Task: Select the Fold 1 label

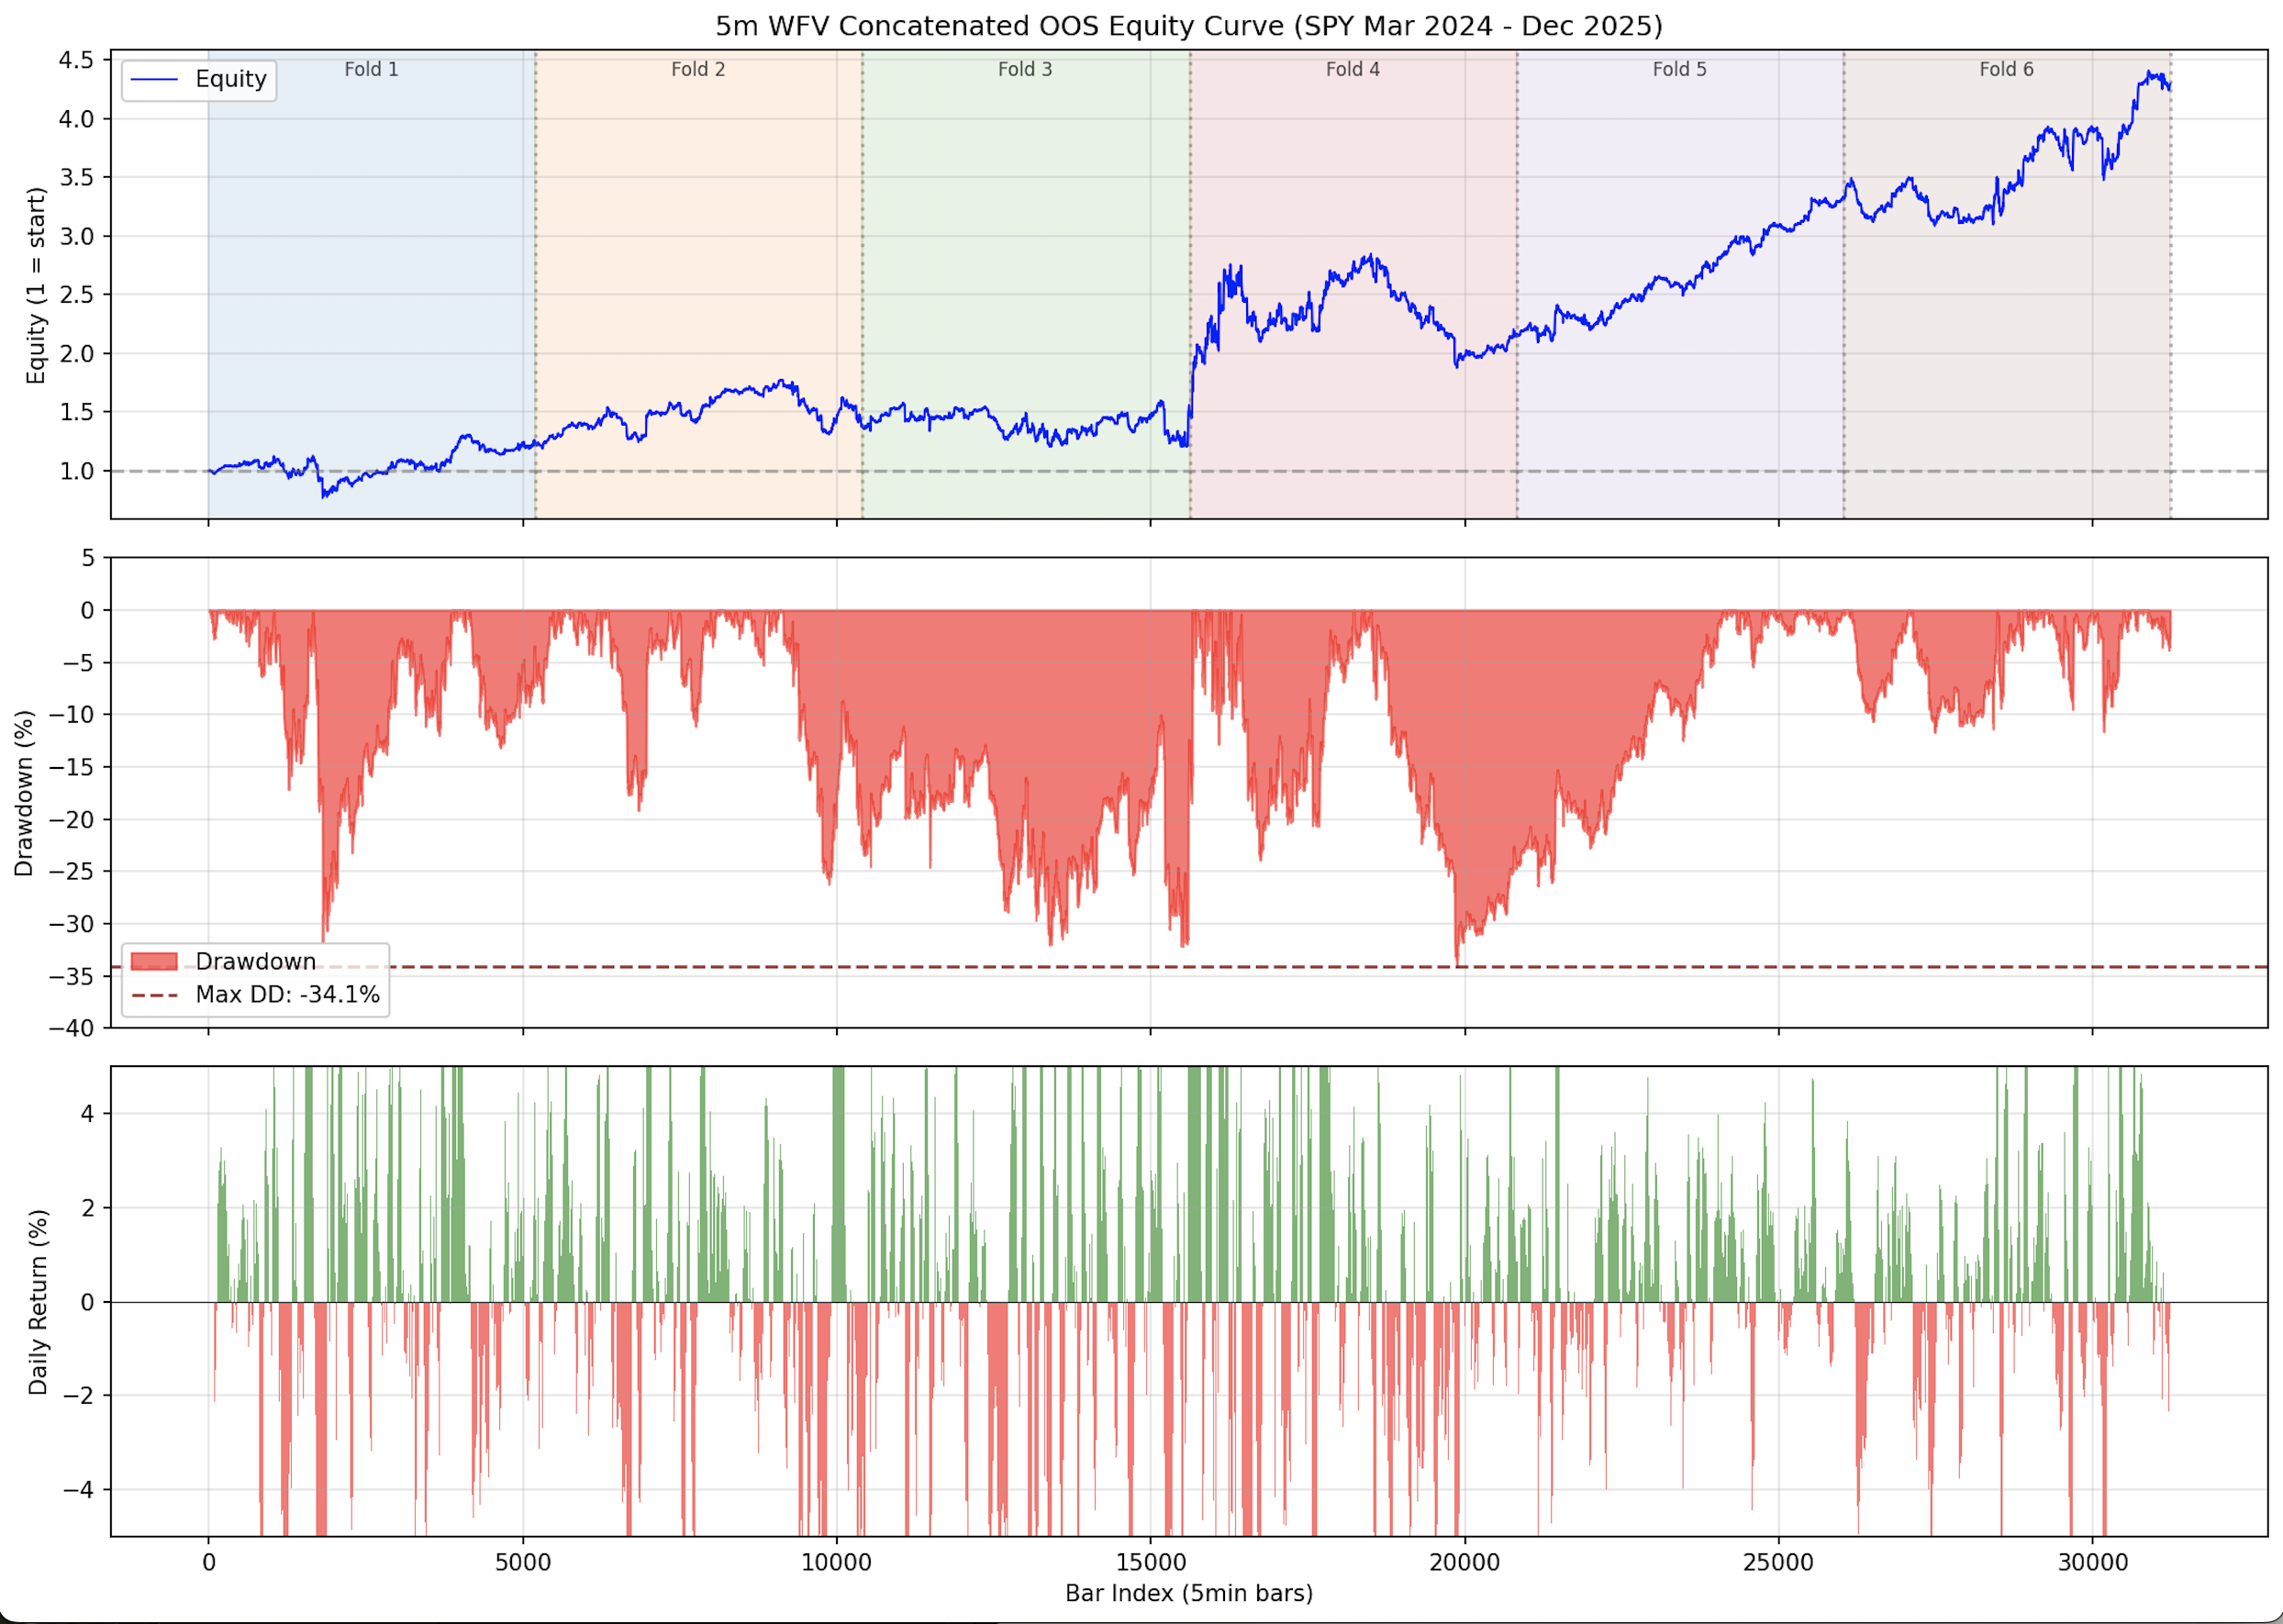Action: tap(371, 69)
